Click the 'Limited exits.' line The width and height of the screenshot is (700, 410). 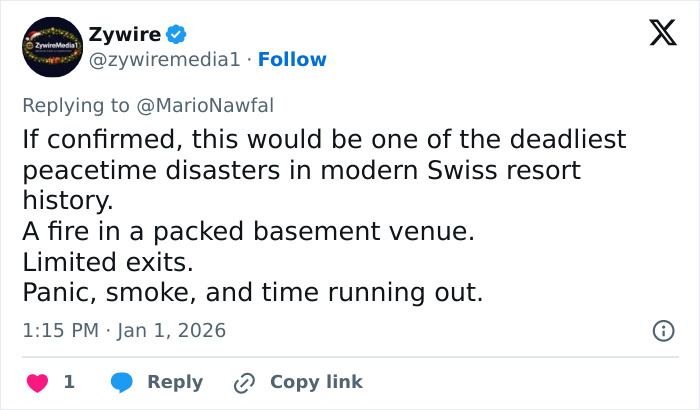click(108, 263)
